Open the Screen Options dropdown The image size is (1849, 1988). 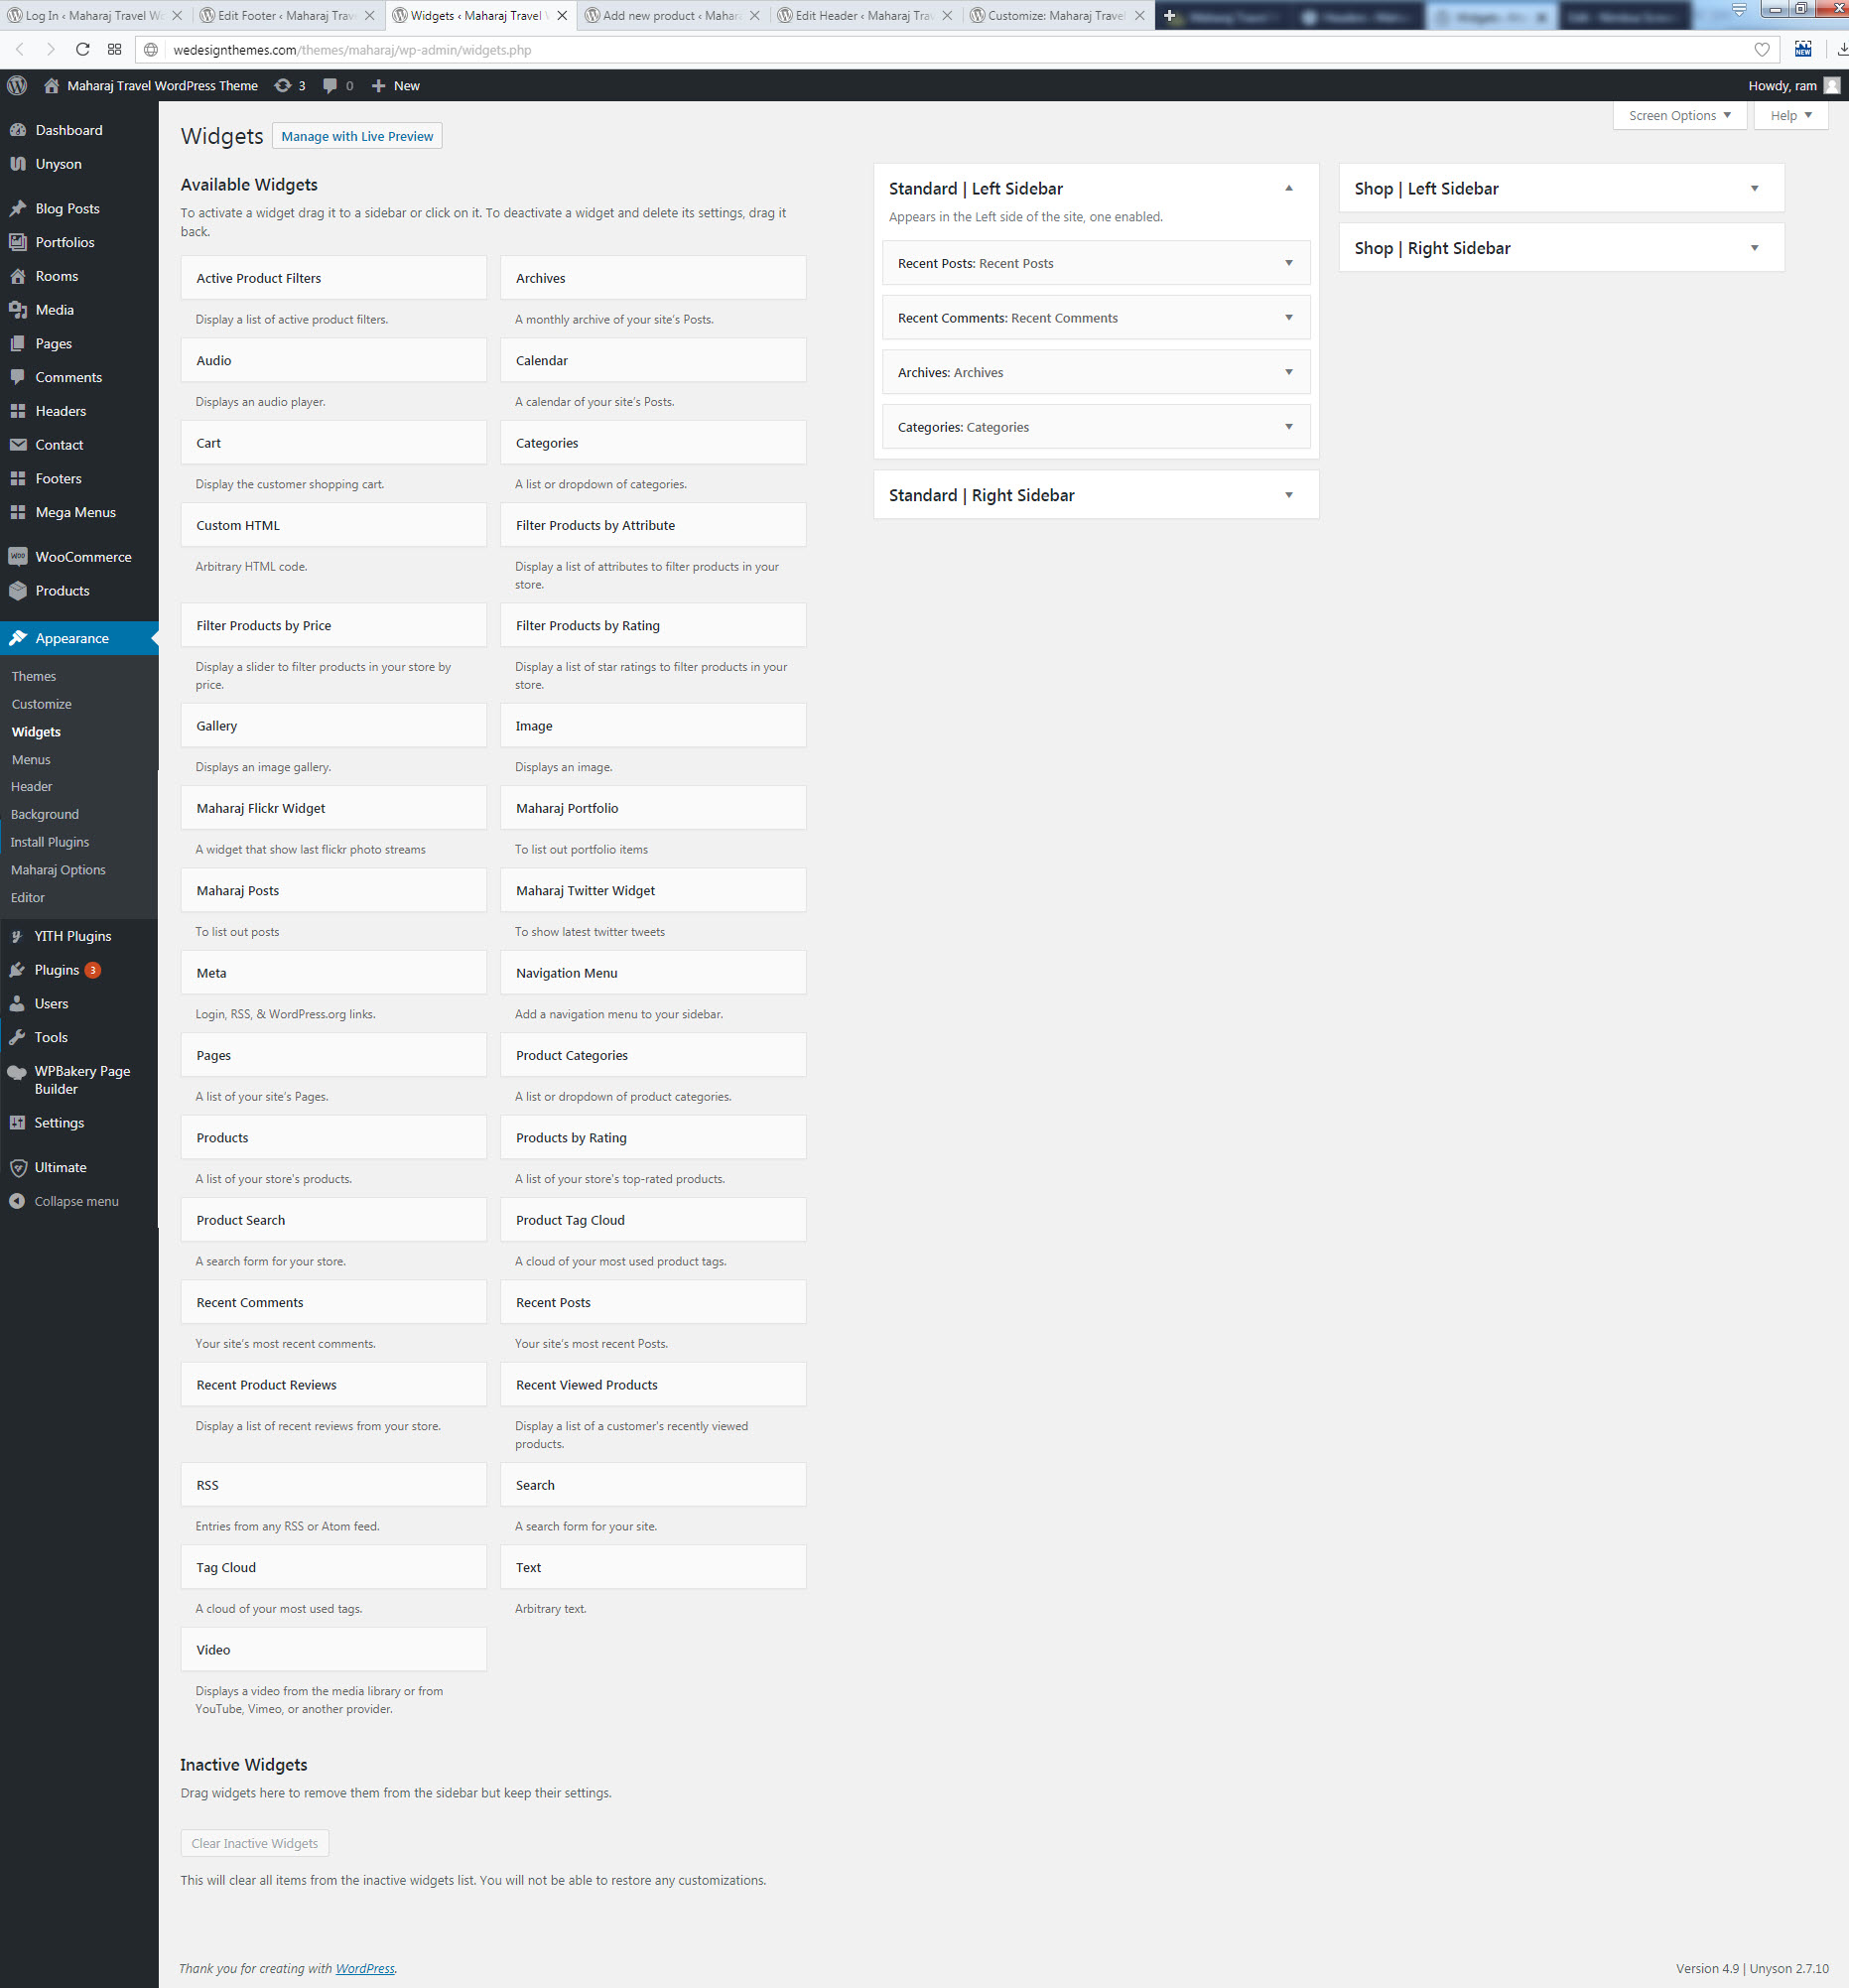click(x=1678, y=116)
